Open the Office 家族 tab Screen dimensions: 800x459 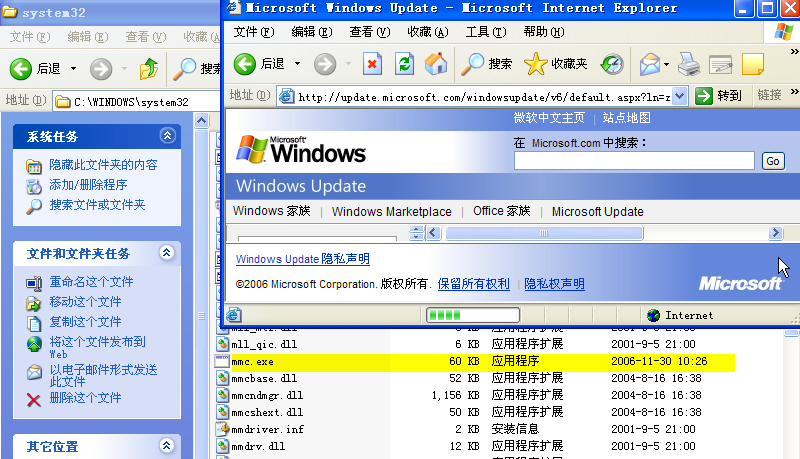[502, 211]
